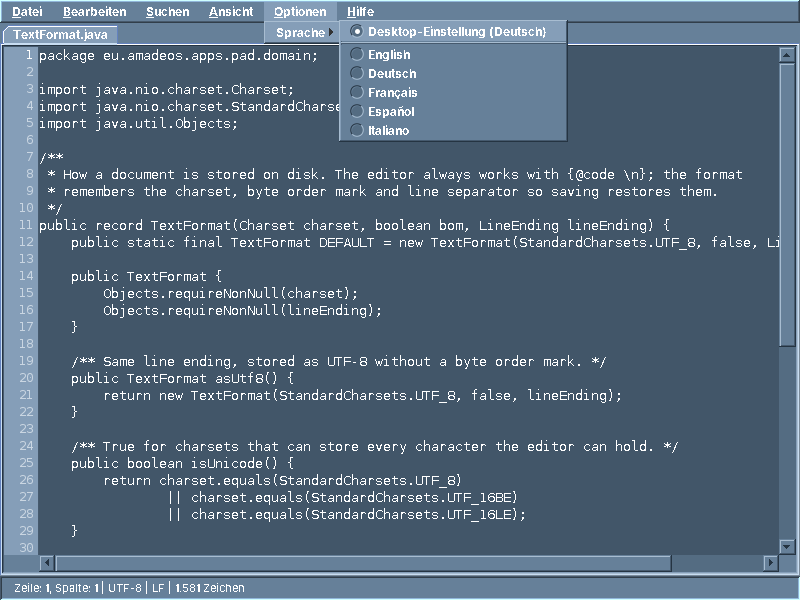Screen dimensions: 800x600
Task: Click the vertical scrollbar down arrow
Action: [x=787, y=546]
